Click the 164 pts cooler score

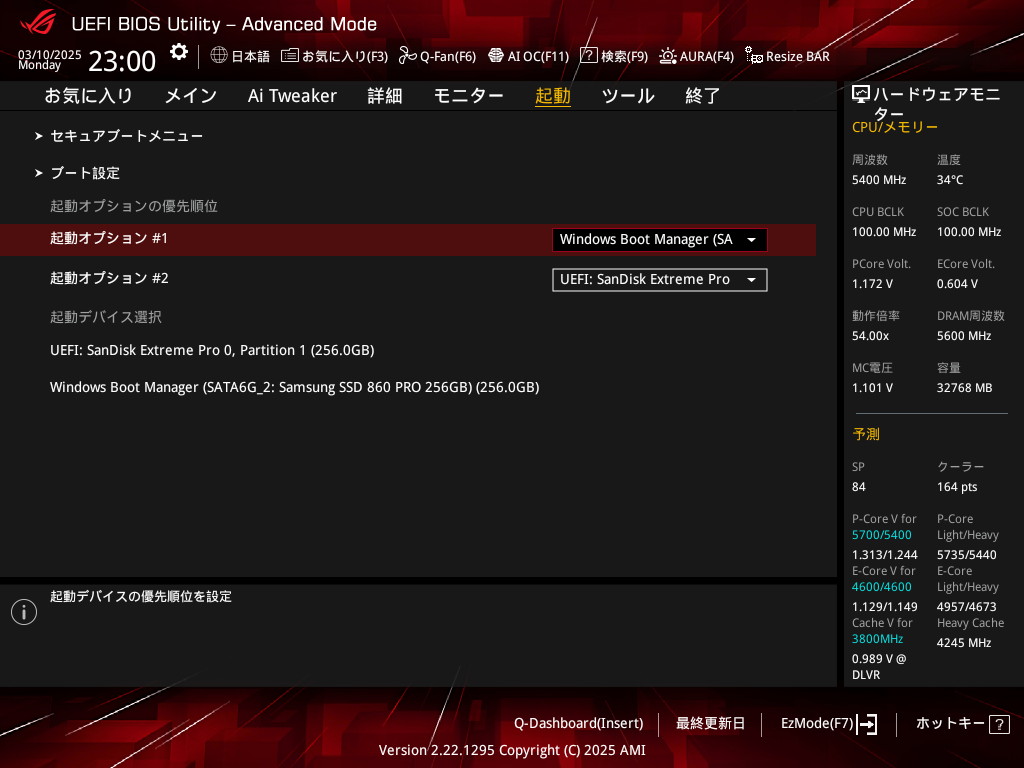[957, 487]
